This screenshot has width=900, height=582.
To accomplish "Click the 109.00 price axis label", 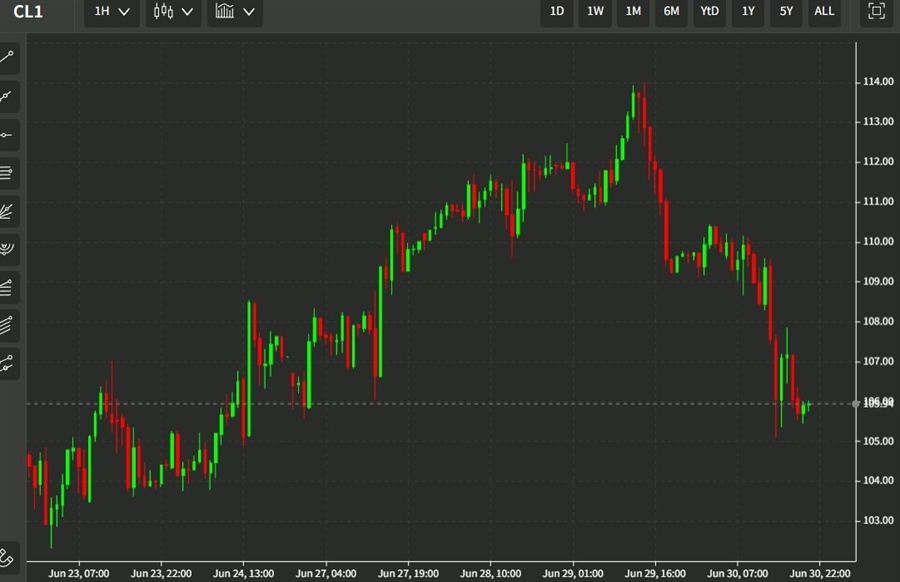I will coord(878,281).
